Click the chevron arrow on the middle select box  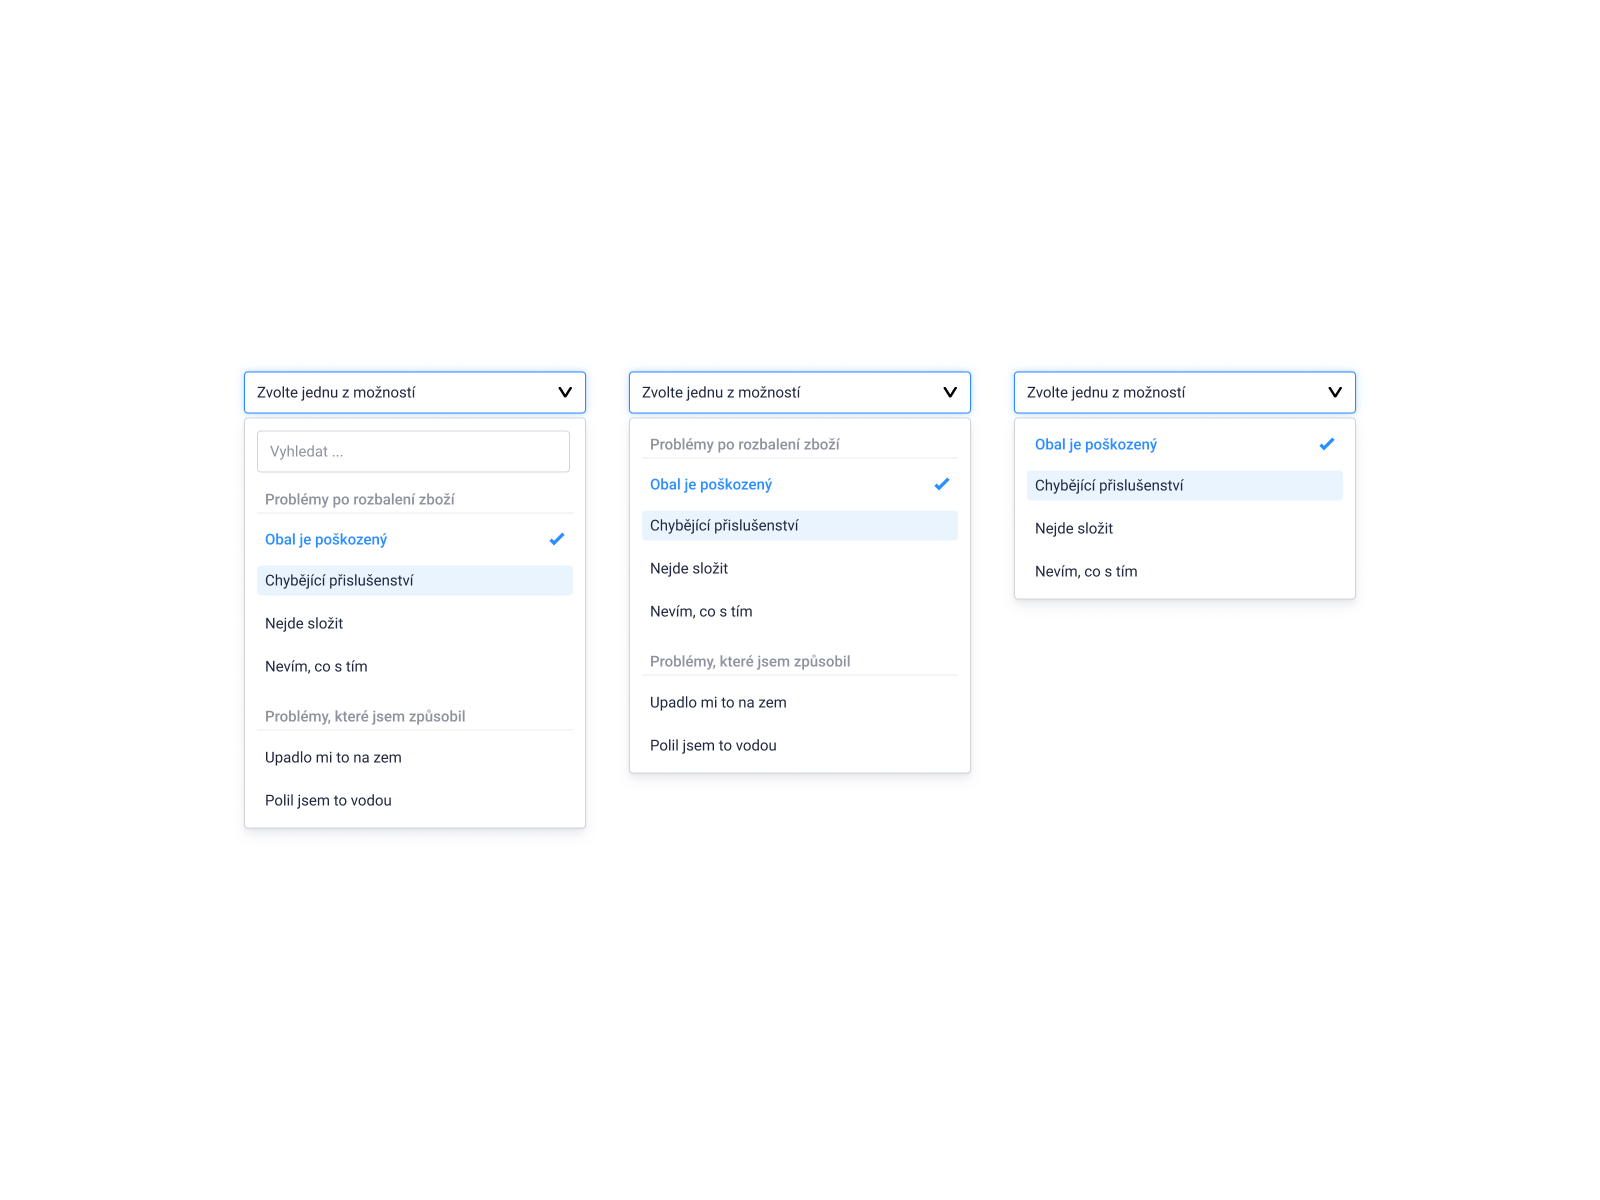tap(950, 392)
